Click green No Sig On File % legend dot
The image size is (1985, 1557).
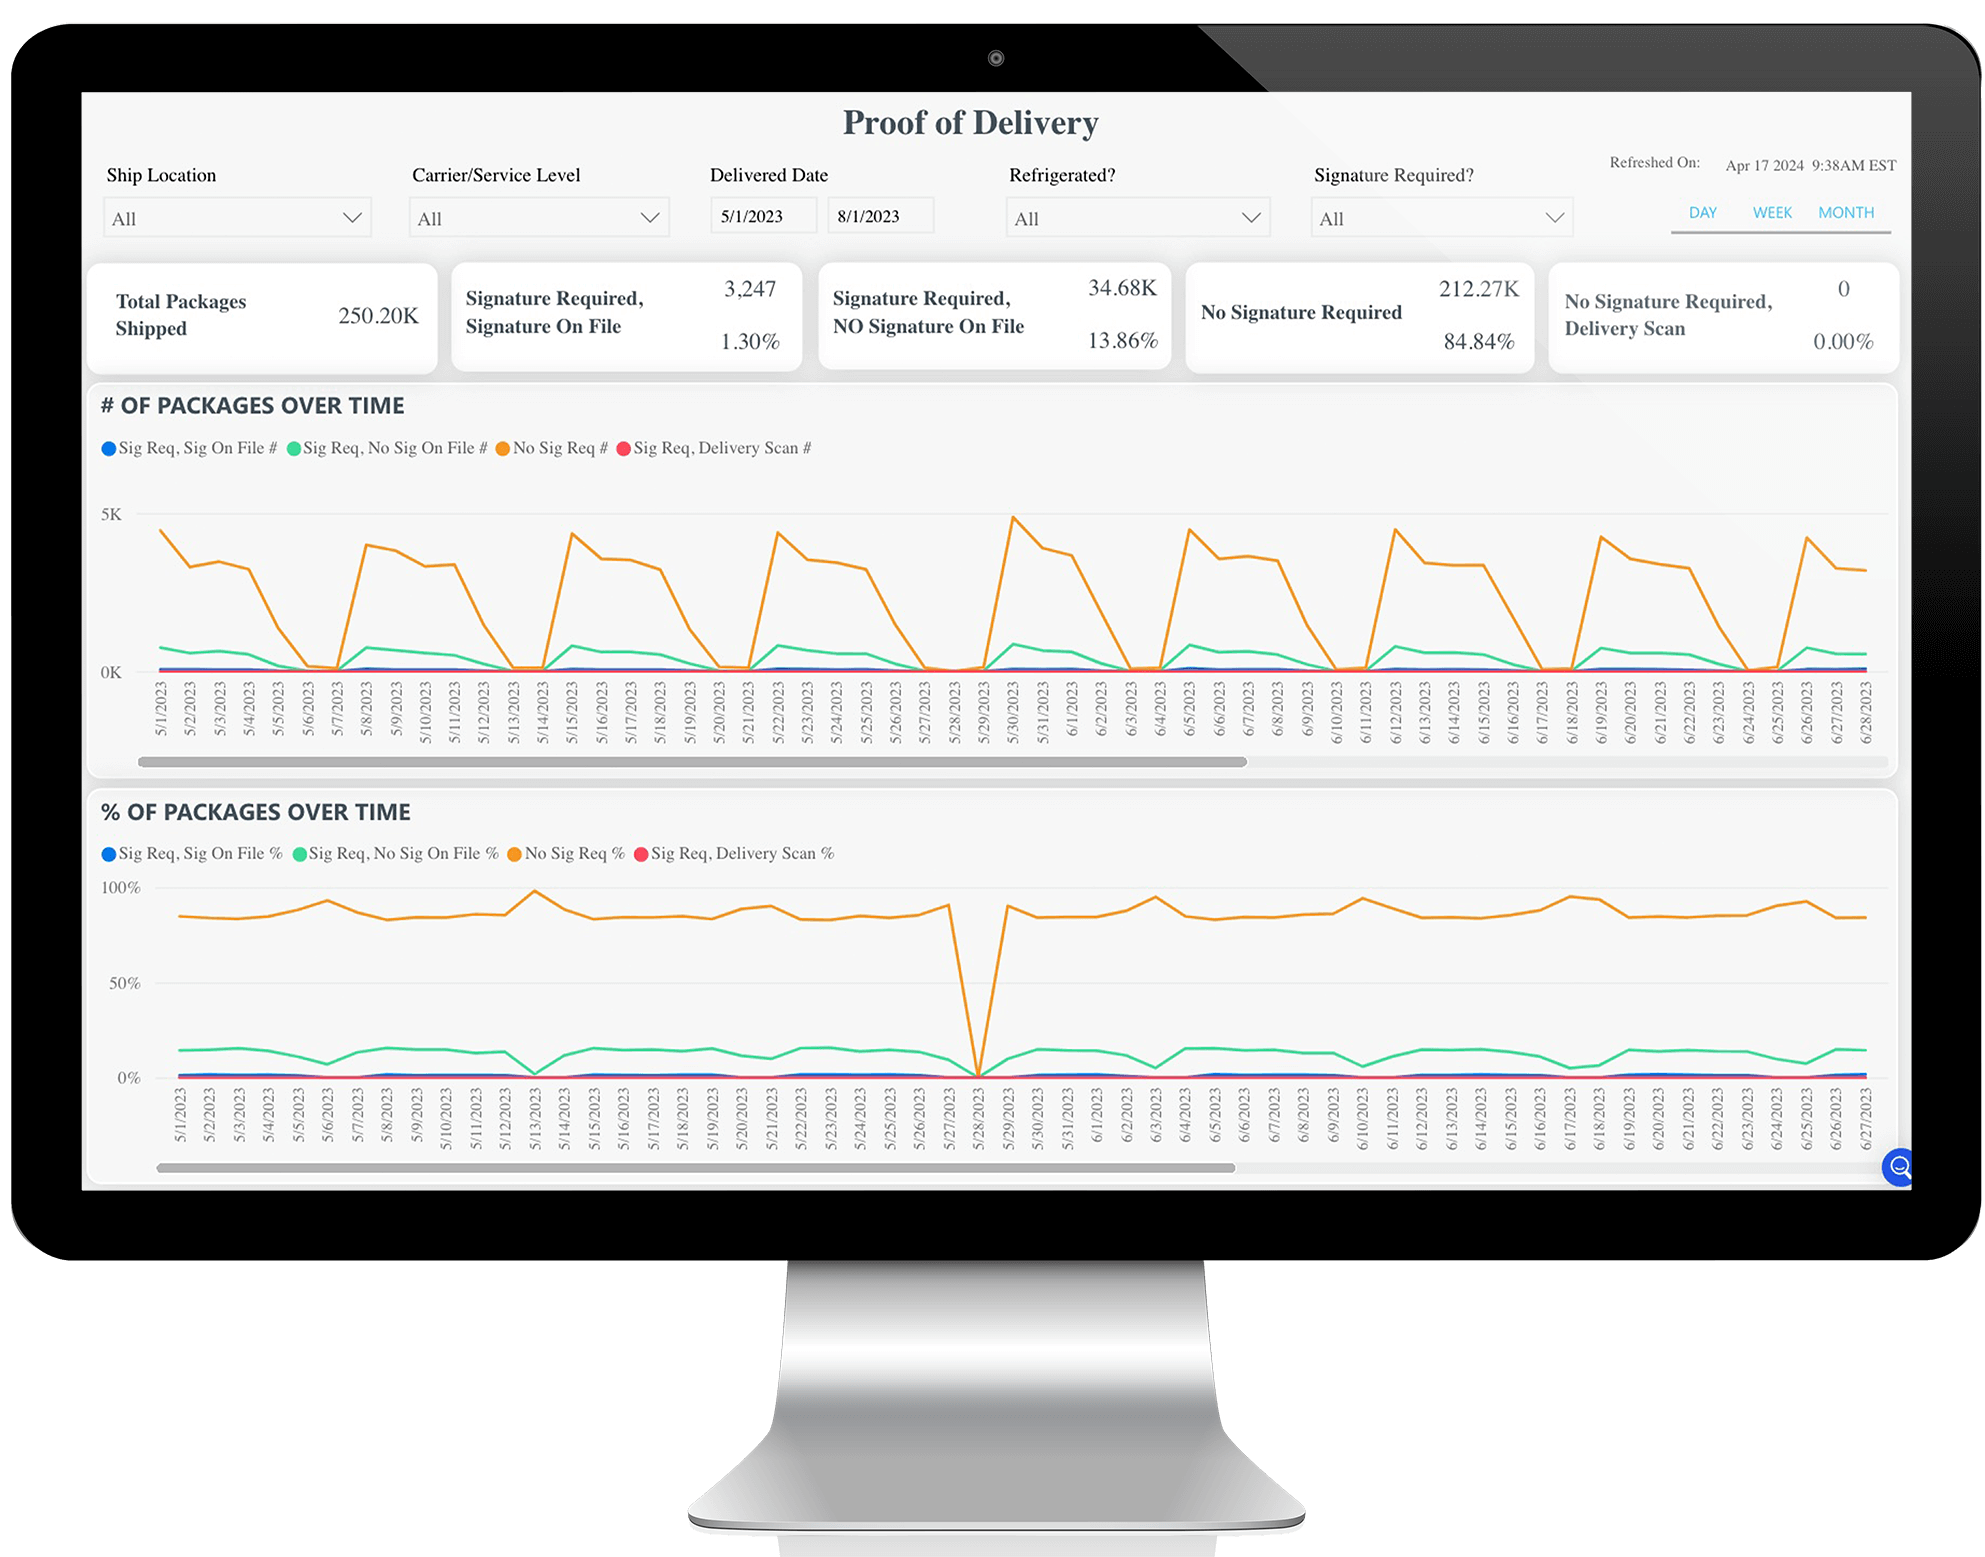299,854
